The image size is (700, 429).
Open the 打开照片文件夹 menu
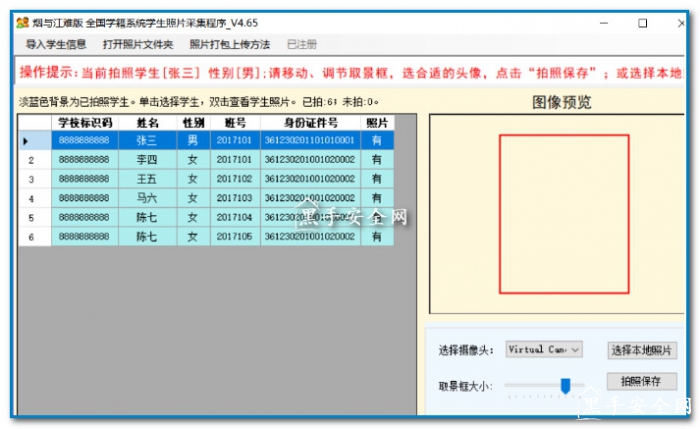pos(137,45)
